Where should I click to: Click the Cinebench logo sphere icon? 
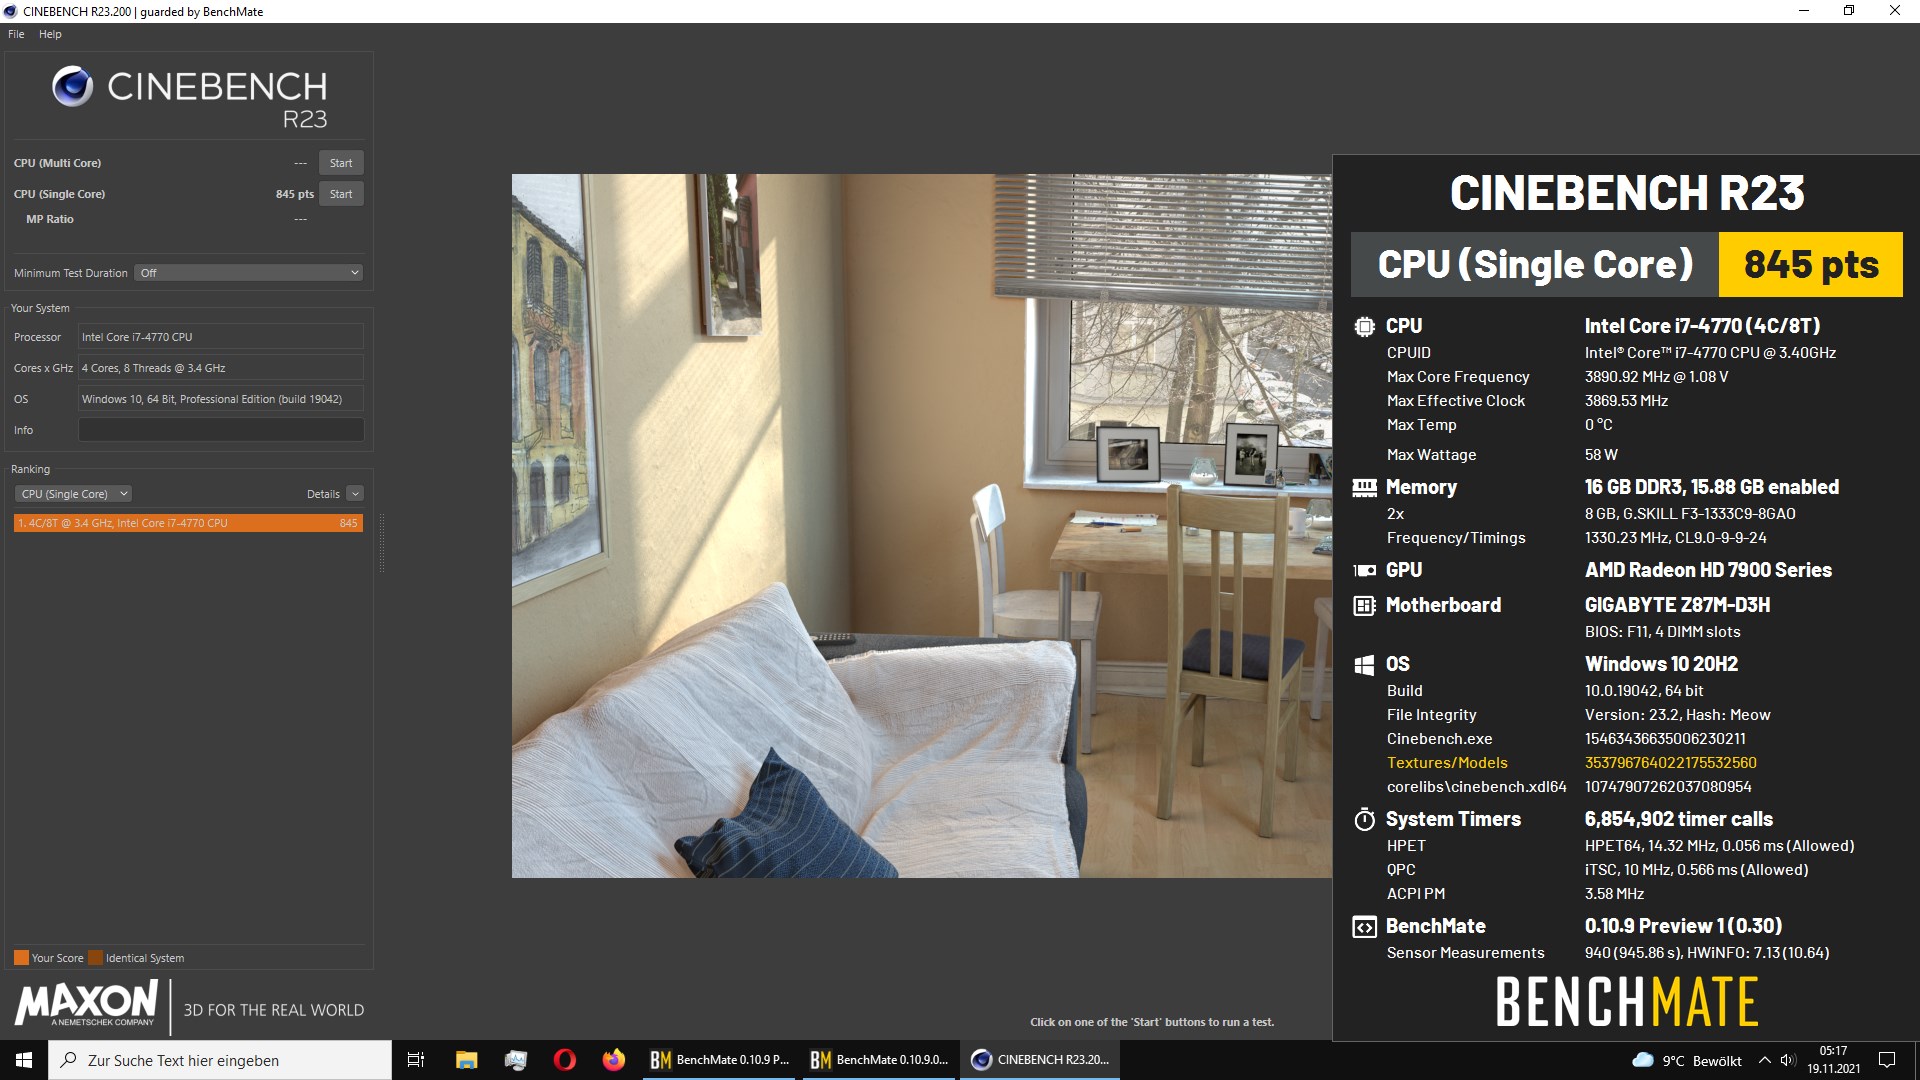(x=72, y=87)
